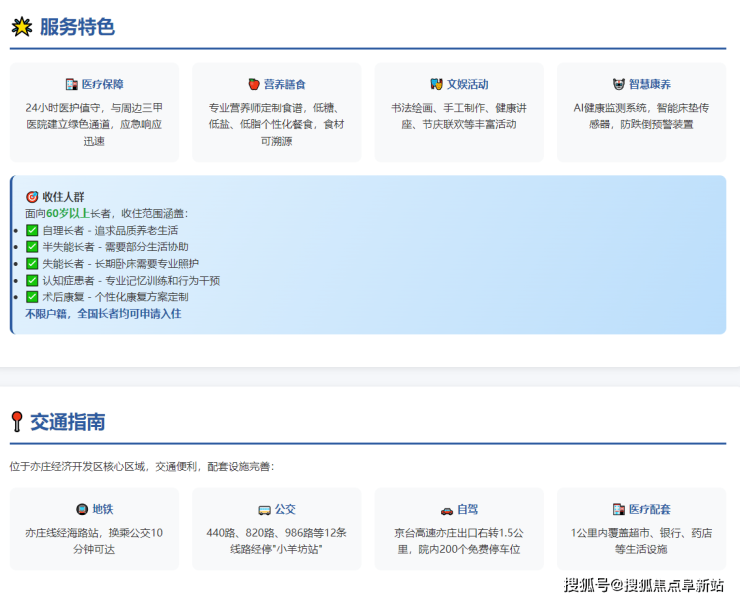Screen dimensions: 740x601
Task: Click the 搜狐号@搜狐焦点阜新站 watermark
Action: (x=643, y=585)
